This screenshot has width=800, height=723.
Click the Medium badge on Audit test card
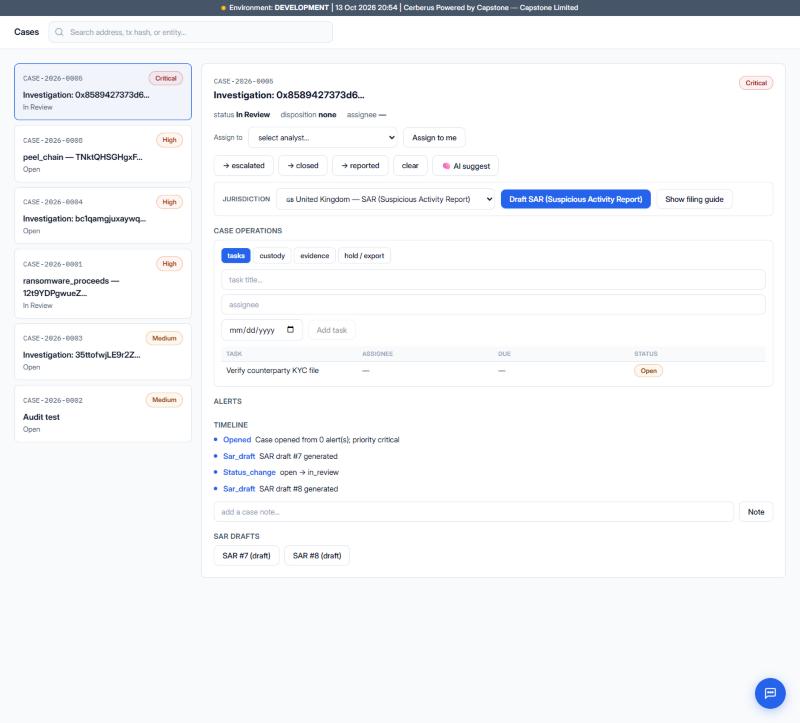[164, 400]
